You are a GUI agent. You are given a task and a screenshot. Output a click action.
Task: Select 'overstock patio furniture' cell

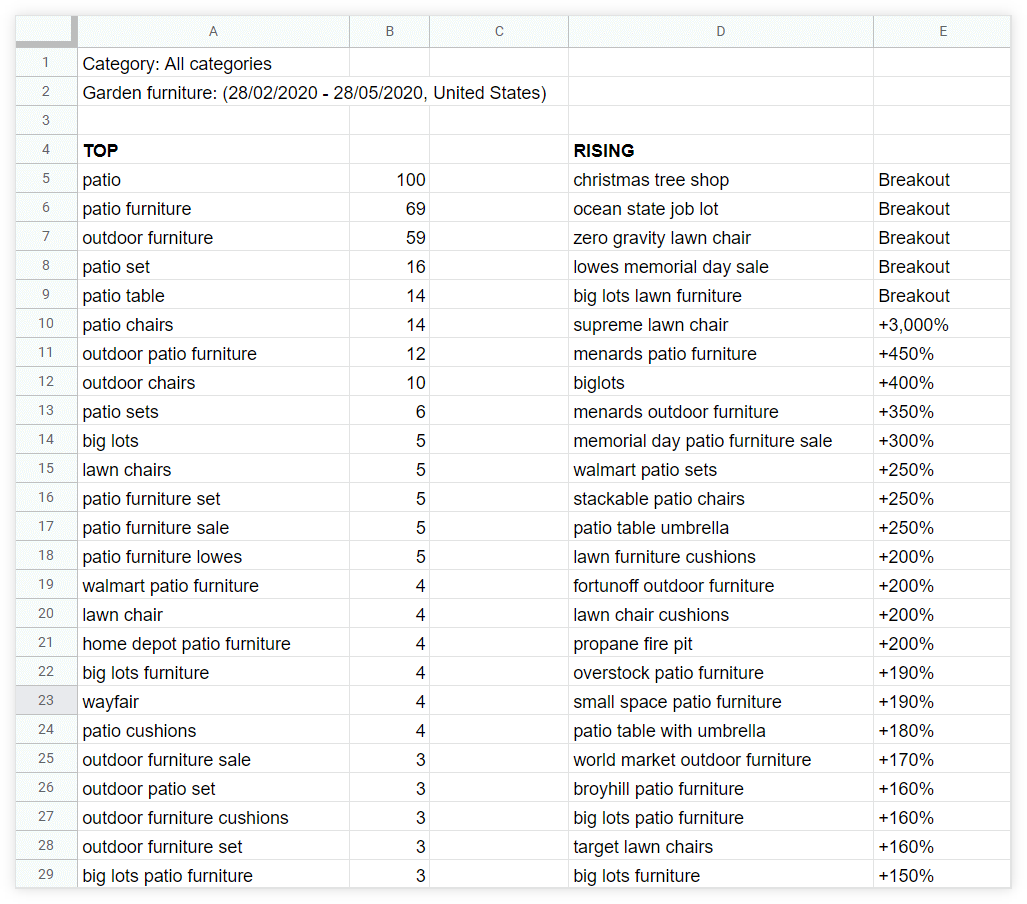pyautogui.click(x=720, y=672)
